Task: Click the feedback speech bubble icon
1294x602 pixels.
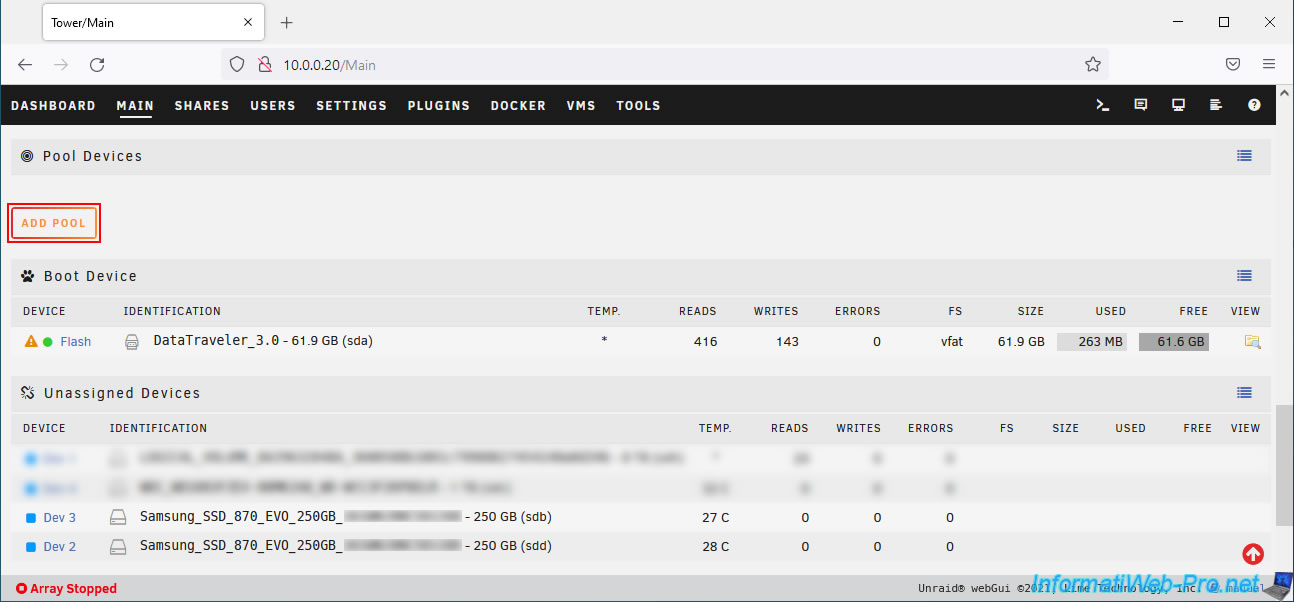Action: click(1140, 105)
